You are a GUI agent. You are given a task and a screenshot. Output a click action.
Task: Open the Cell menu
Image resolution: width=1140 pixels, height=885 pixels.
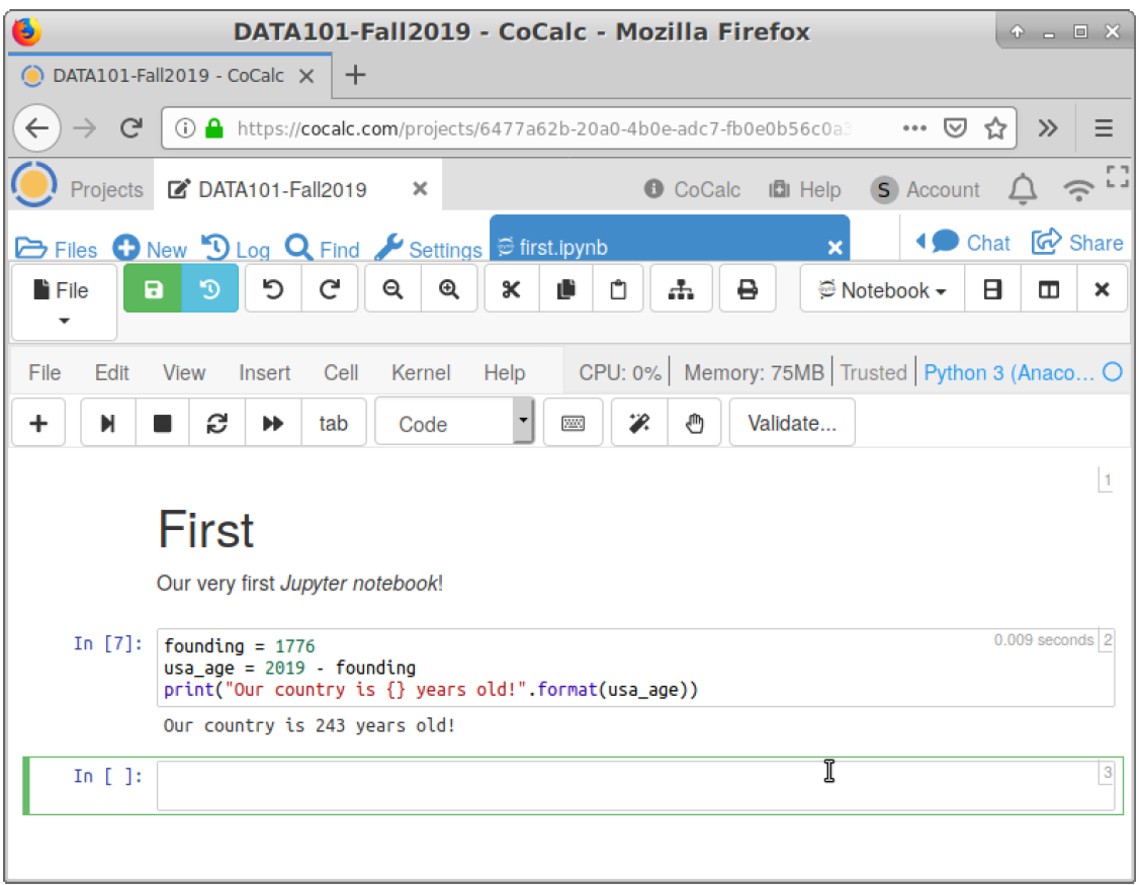[341, 372]
